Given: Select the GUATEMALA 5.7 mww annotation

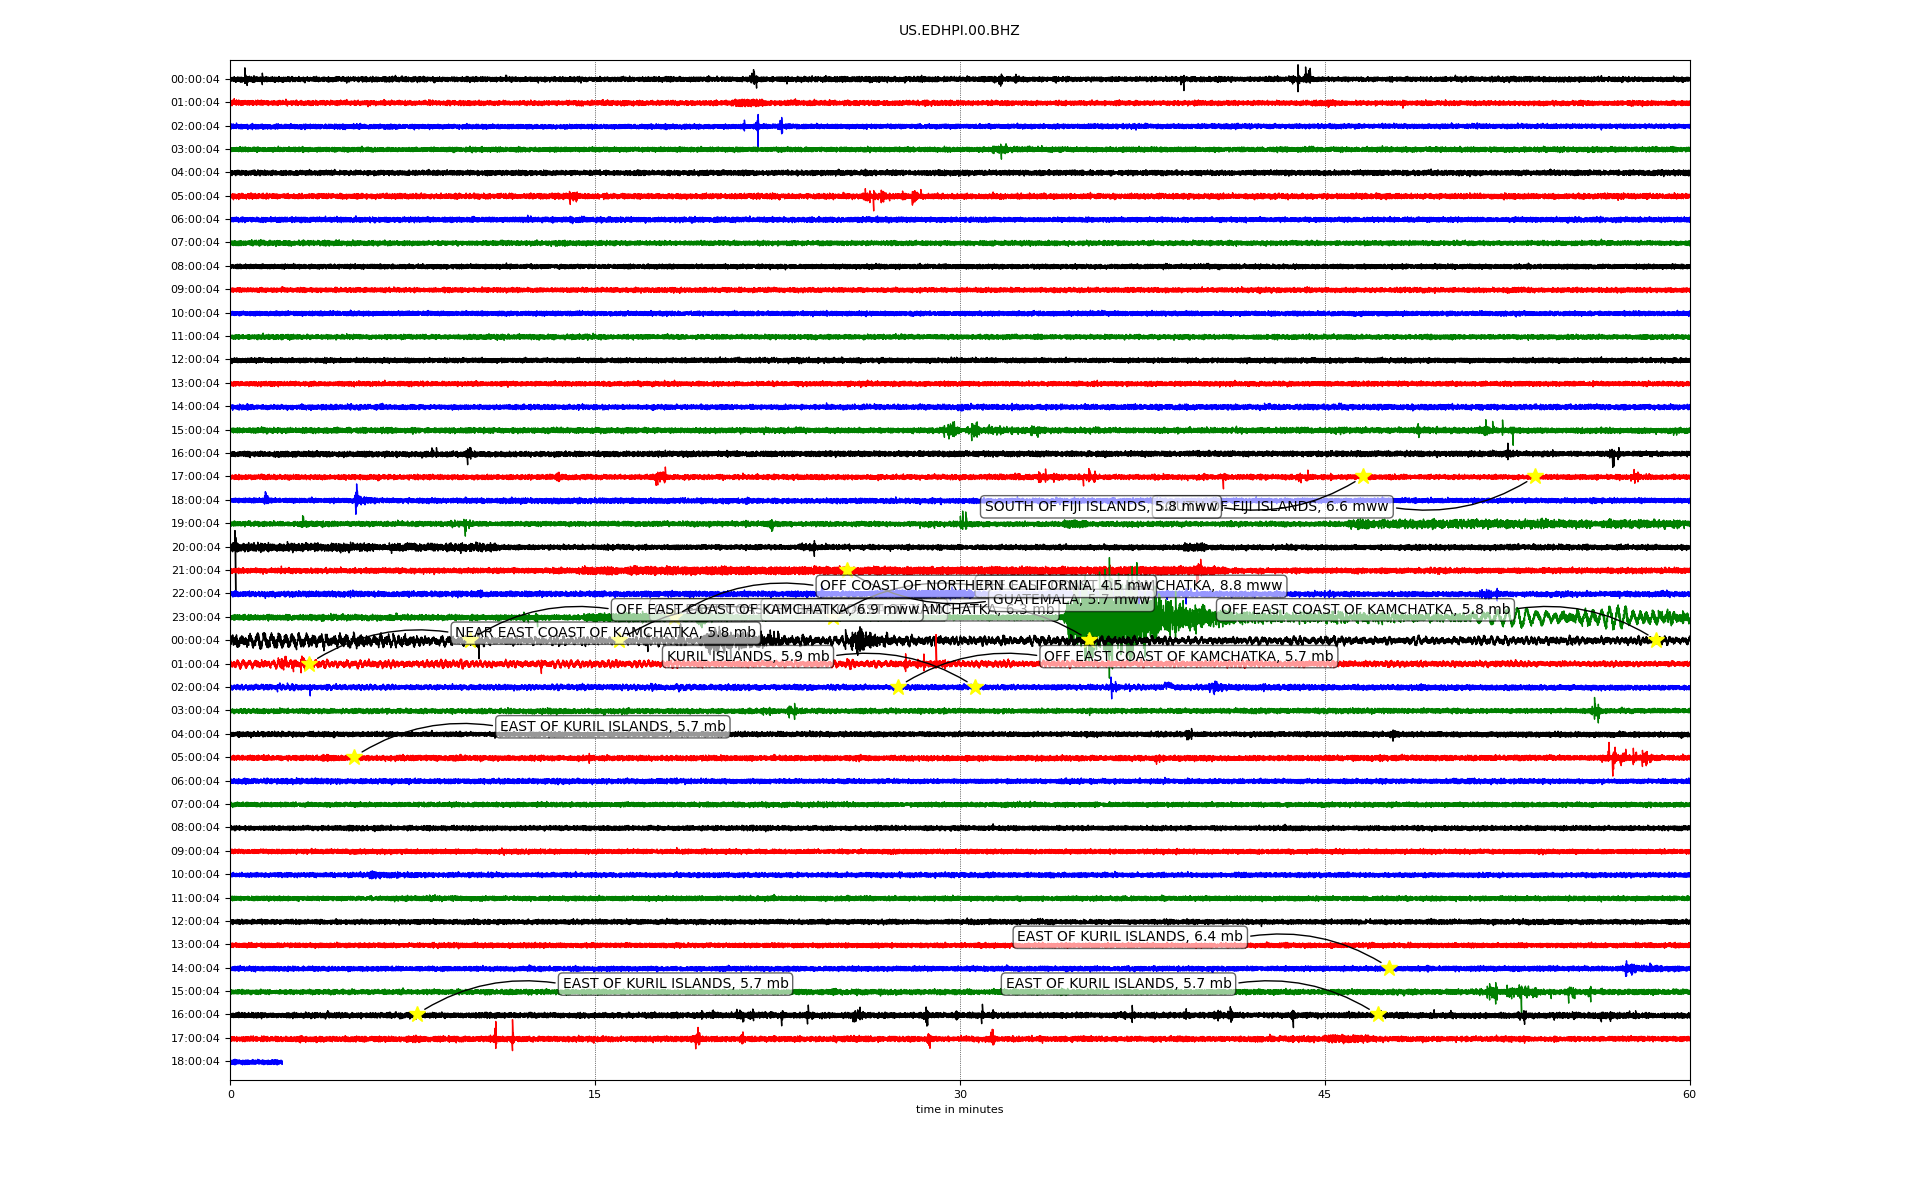Looking at the screenshot, I should 1071,600.
